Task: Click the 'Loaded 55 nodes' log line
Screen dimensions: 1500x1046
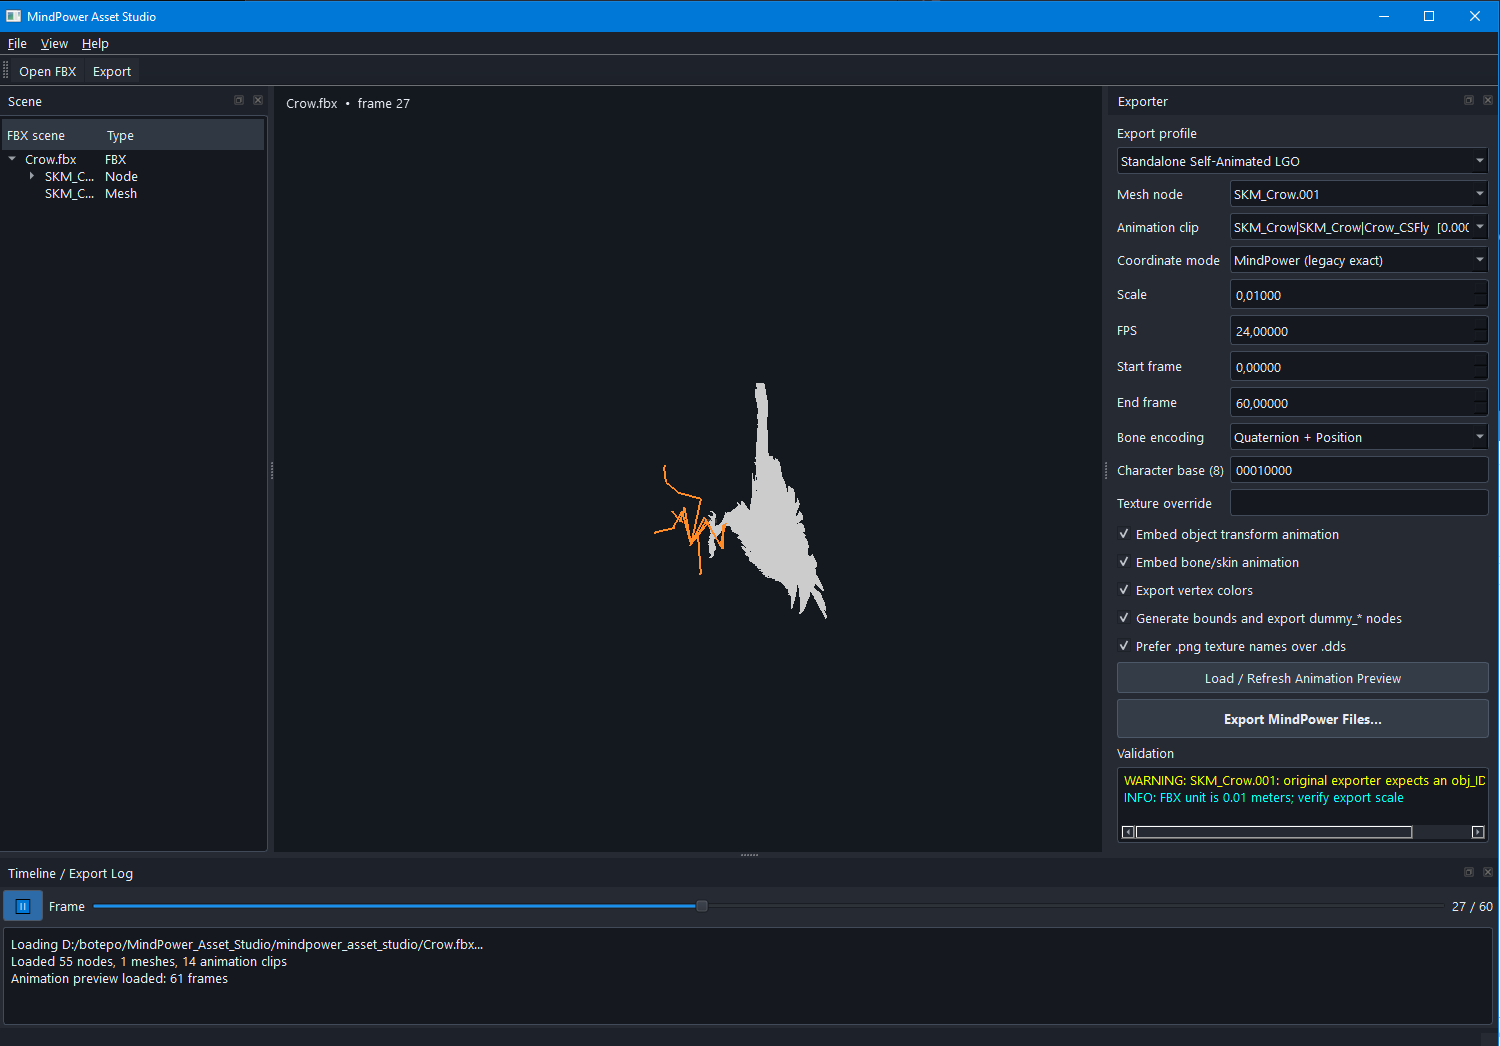Action: (148, 961)
